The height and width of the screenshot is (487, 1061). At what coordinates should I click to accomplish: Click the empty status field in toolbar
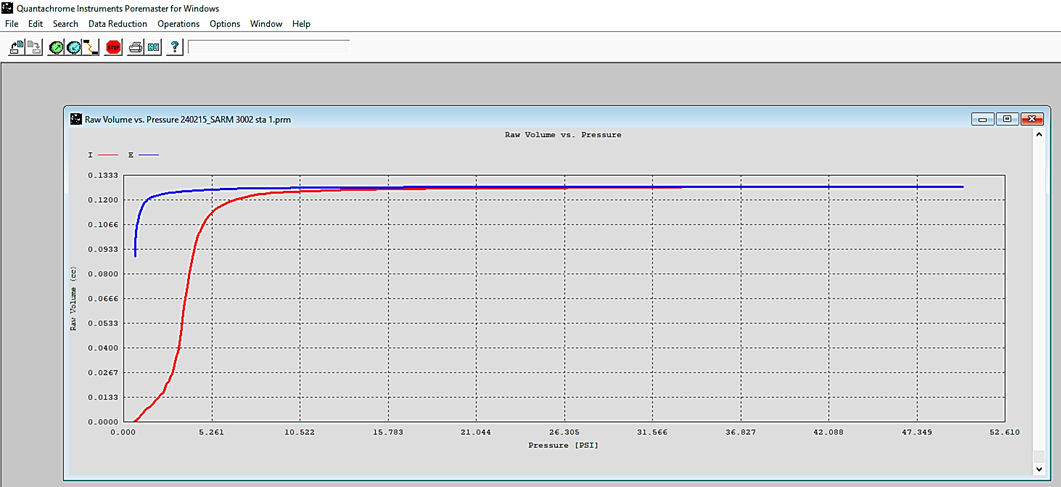(268, 47)
